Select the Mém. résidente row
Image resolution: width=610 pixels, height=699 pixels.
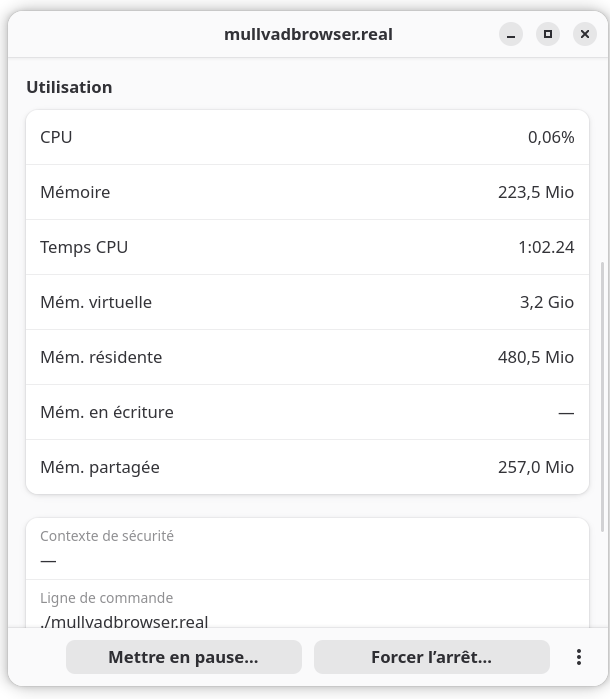pyautogui.click(x=307, y=357)
